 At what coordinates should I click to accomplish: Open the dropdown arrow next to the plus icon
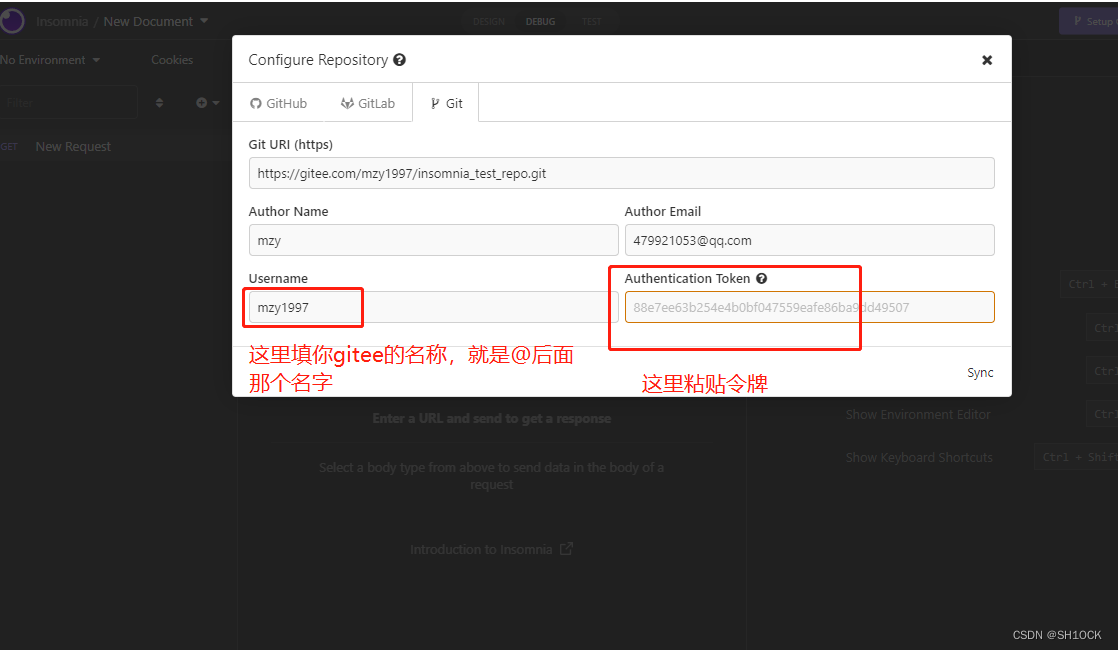[214, 102]
